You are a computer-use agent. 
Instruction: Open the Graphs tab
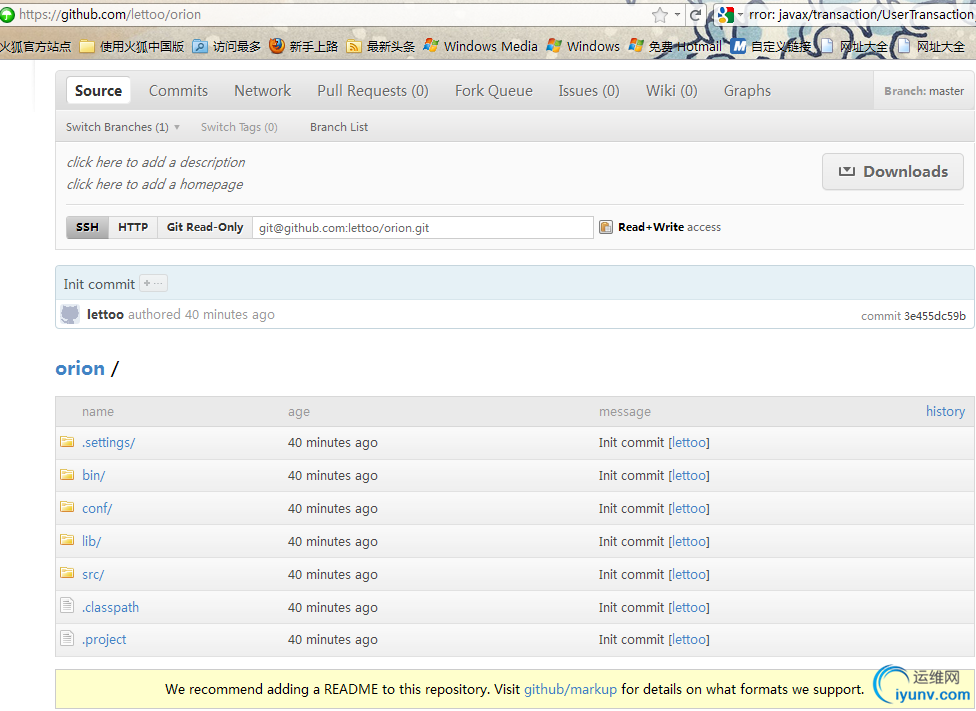747,91
